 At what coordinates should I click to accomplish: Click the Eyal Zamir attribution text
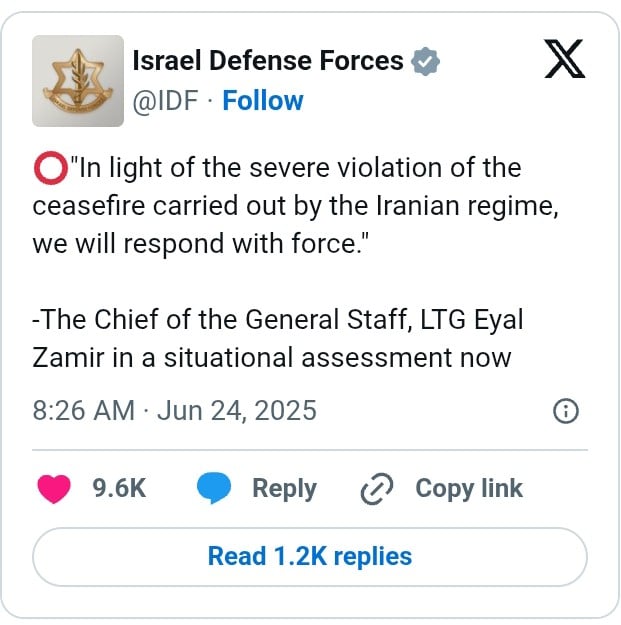pyautogui.click(x=278, y=338)
